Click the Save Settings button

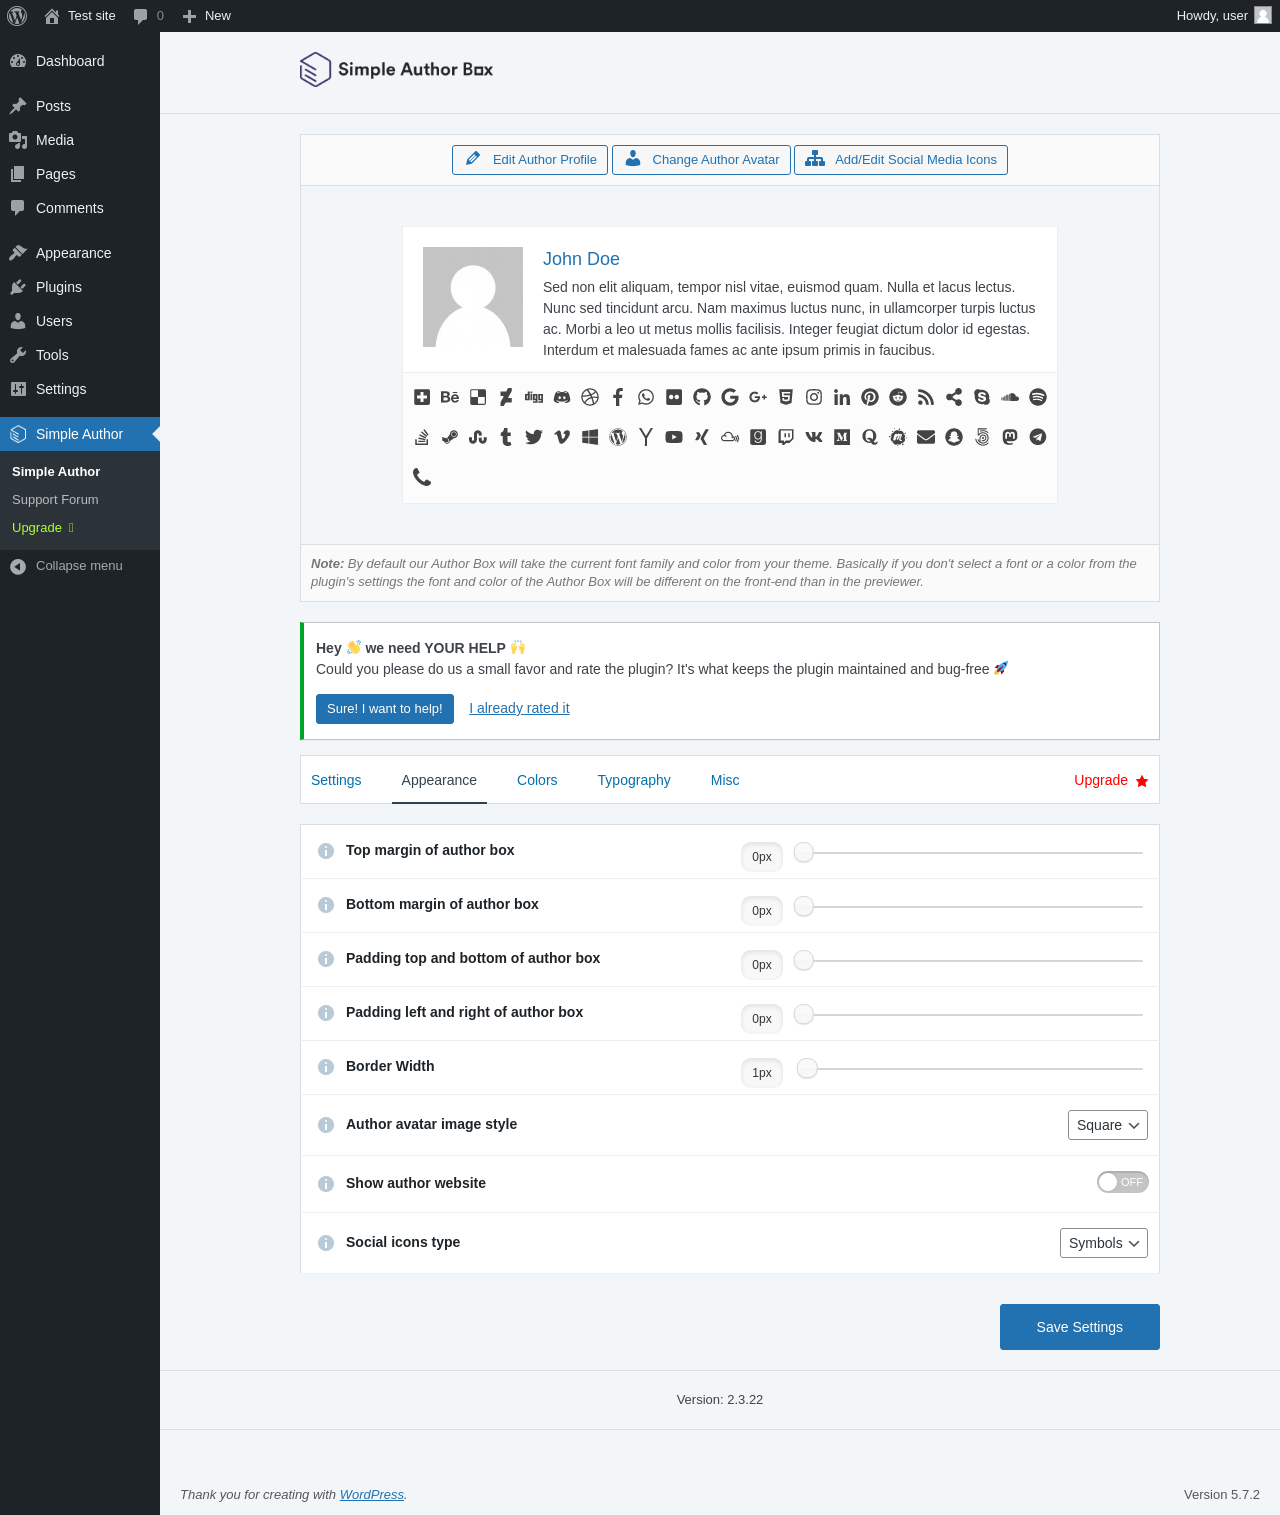pyautogui.click(x=1080, y=1327)
